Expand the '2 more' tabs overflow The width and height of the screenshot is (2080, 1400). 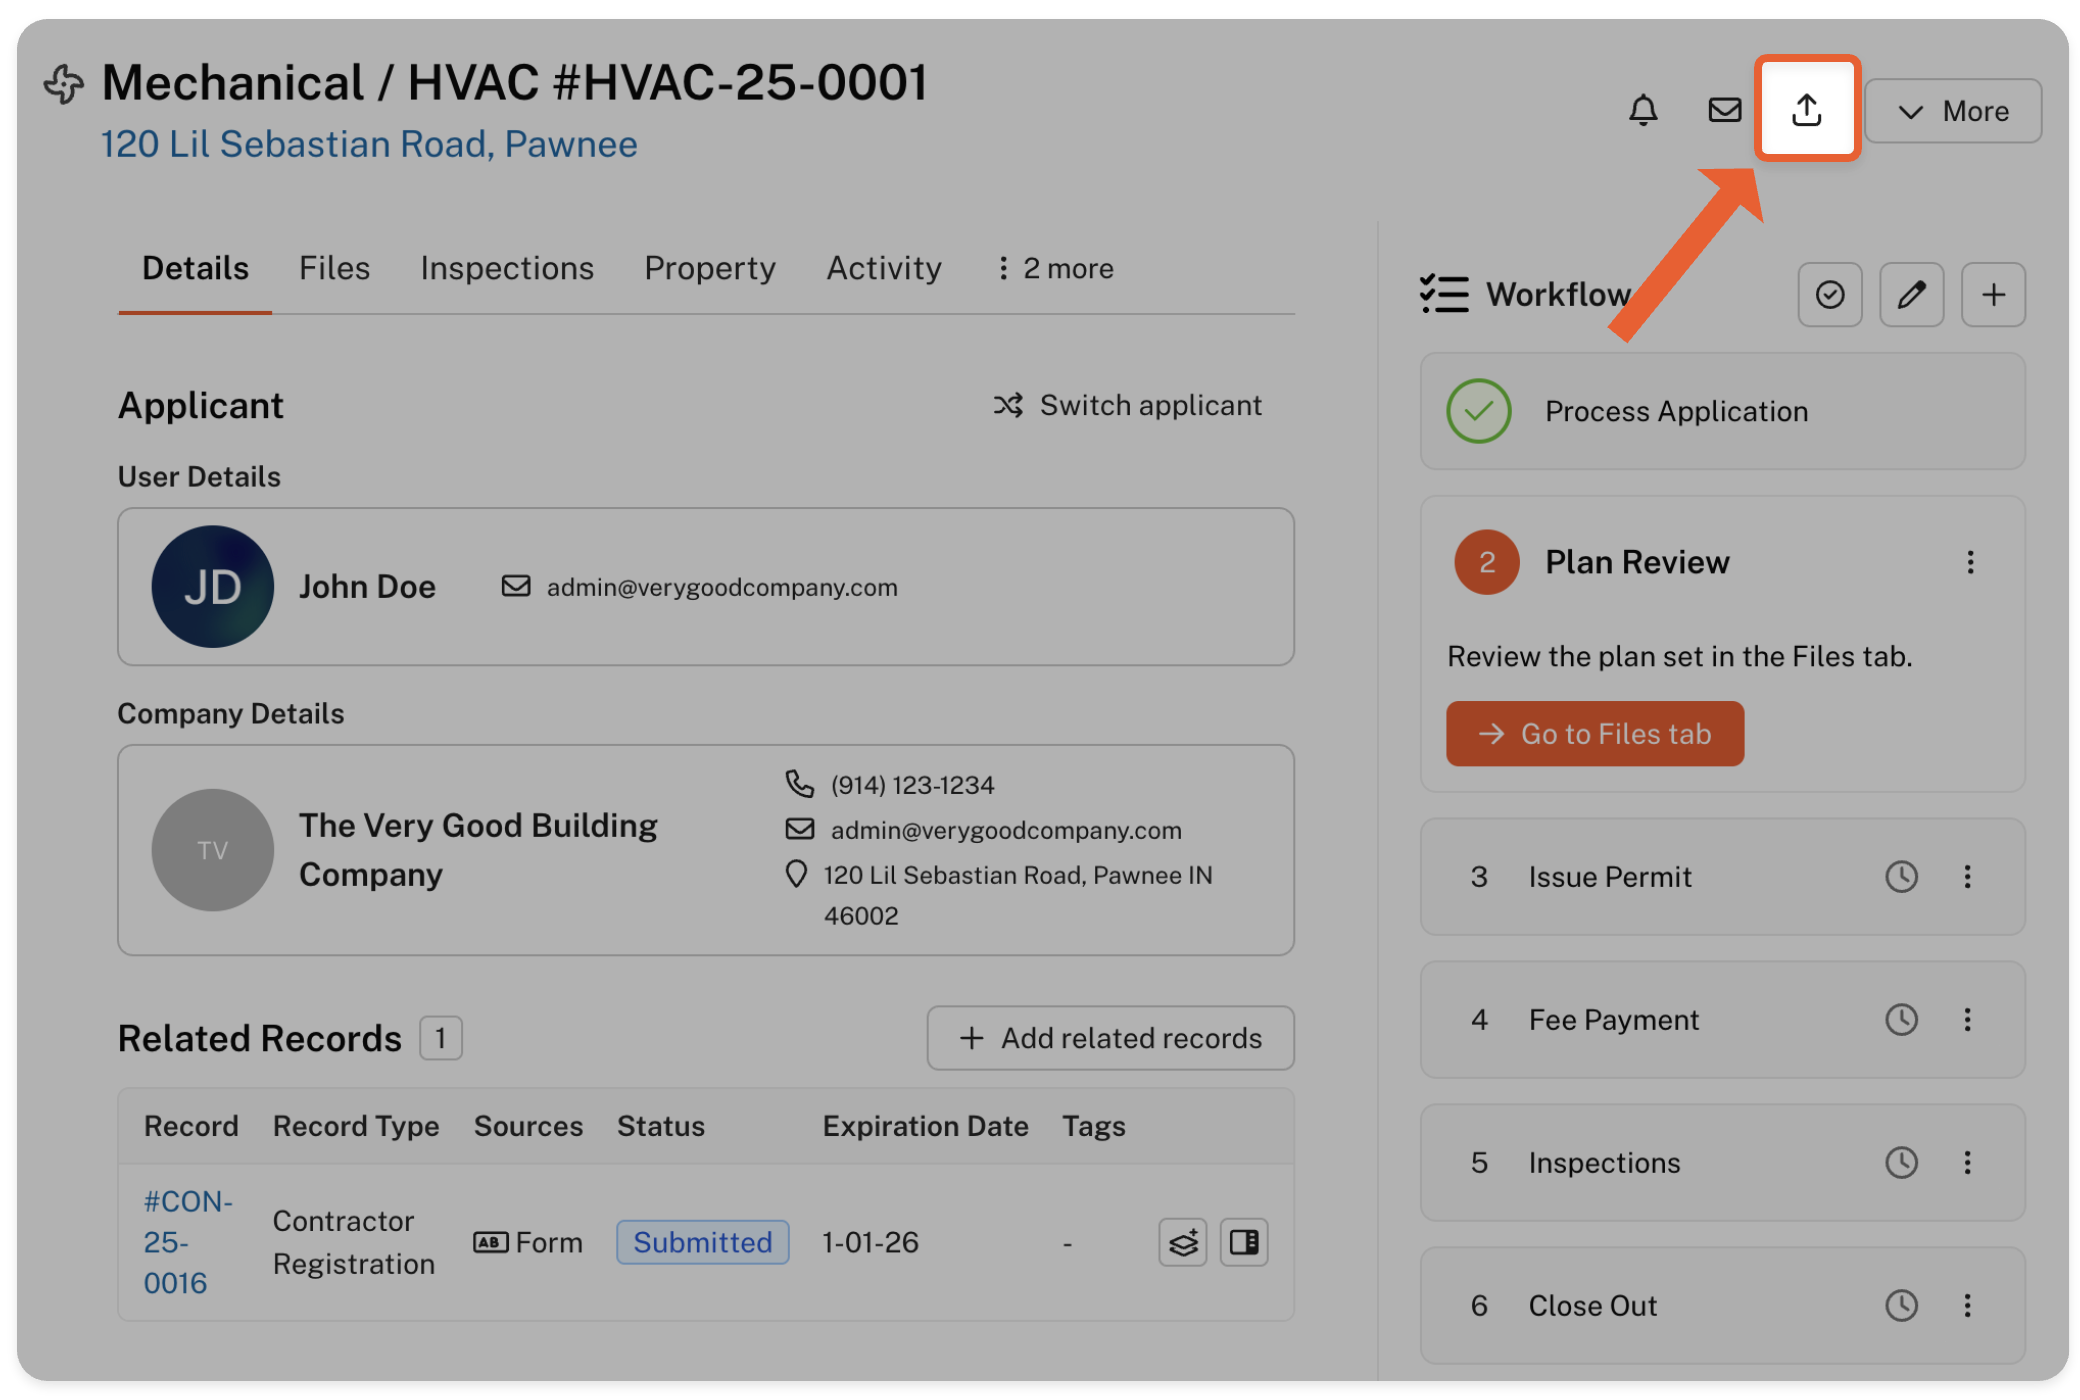click(1056, 268)
